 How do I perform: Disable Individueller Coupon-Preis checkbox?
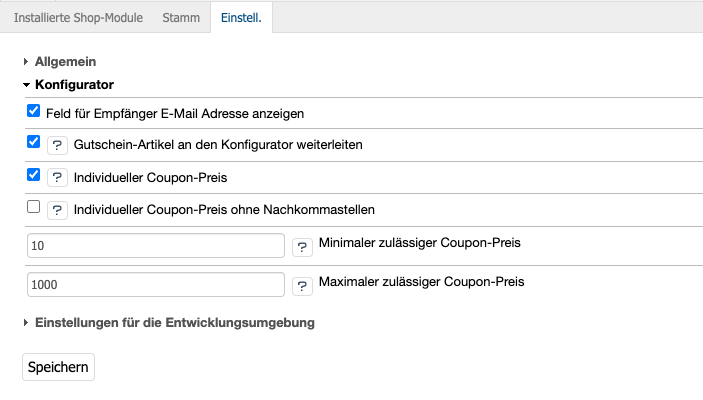tap(34, 174)
